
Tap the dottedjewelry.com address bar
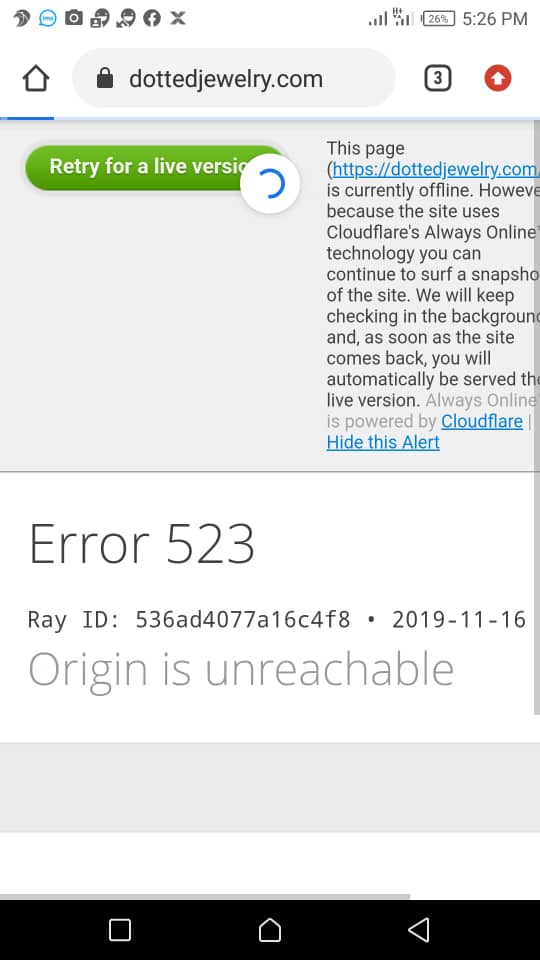click(x=234, y=78)
